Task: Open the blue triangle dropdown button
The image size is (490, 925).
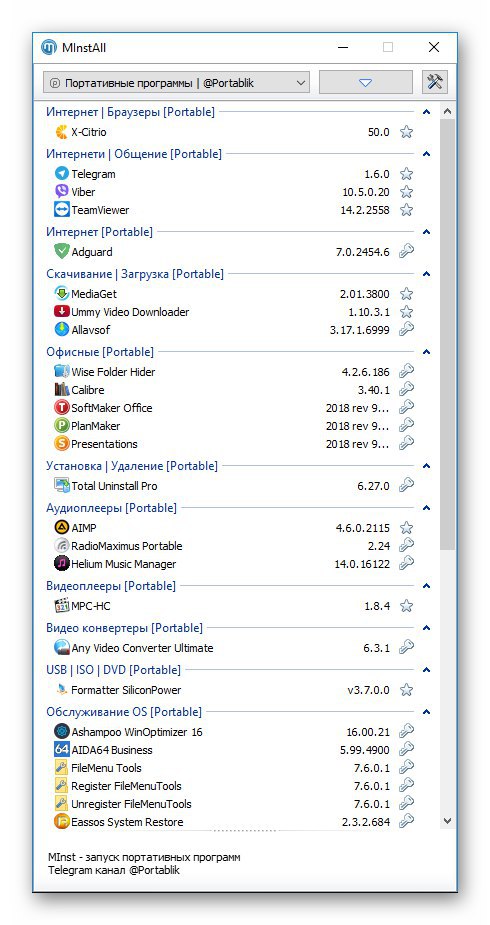Action: (x=366, y=83)
